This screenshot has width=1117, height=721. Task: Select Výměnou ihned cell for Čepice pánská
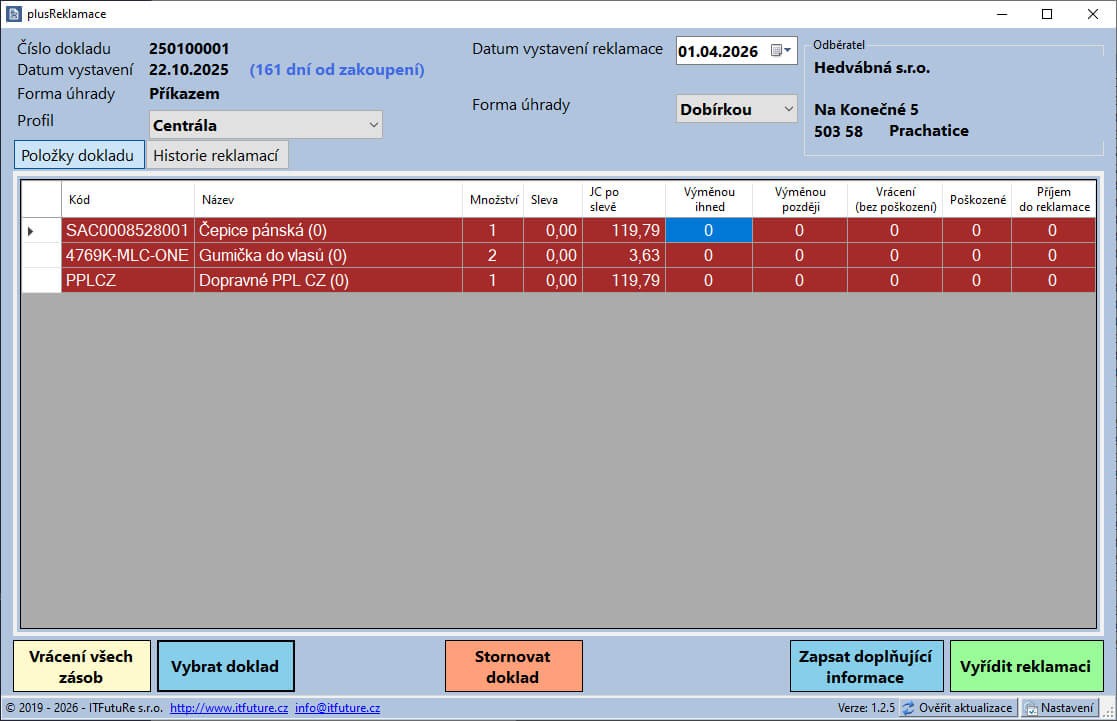pos(708,230)
